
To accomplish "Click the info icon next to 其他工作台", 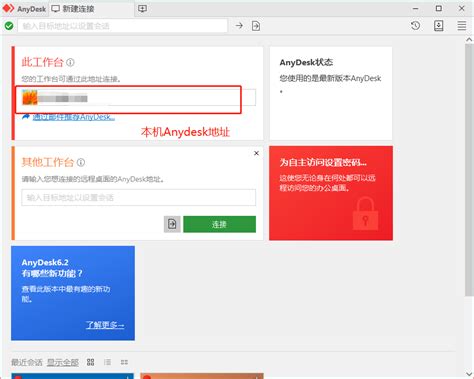I will point(81,162).
